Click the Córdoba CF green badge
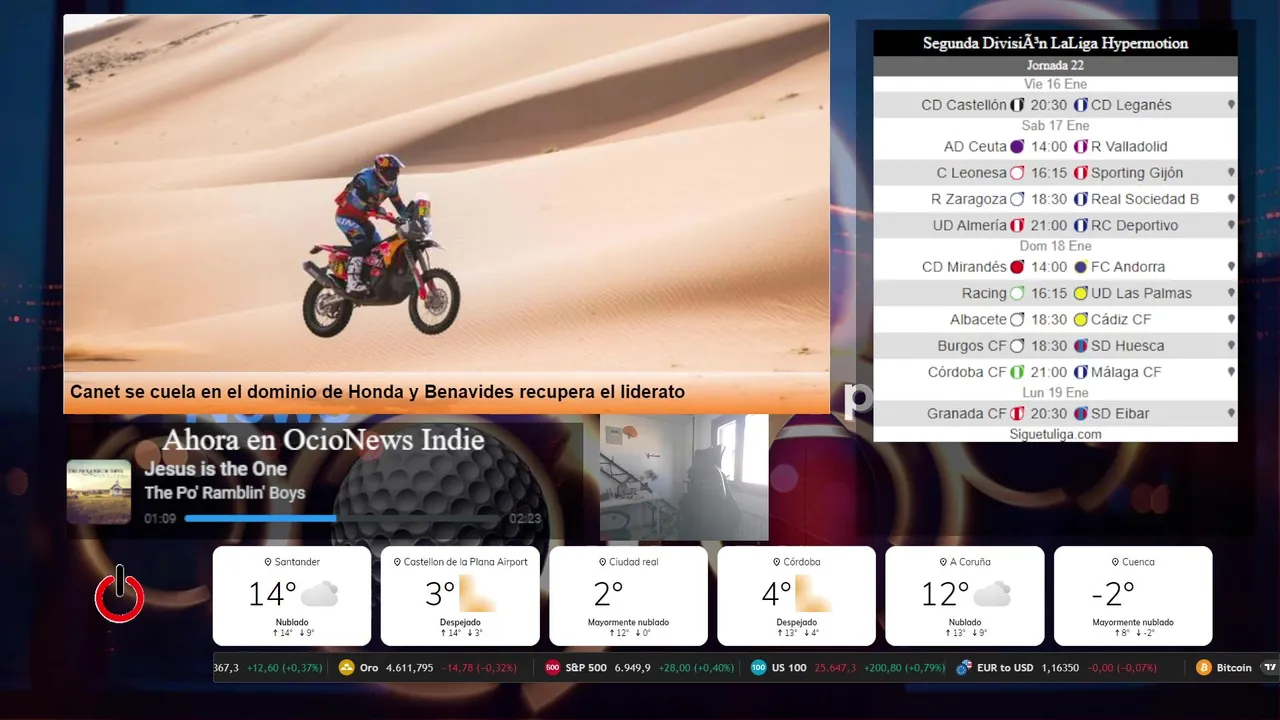Screen dimensions: 1280x720 click(1017, 372)
